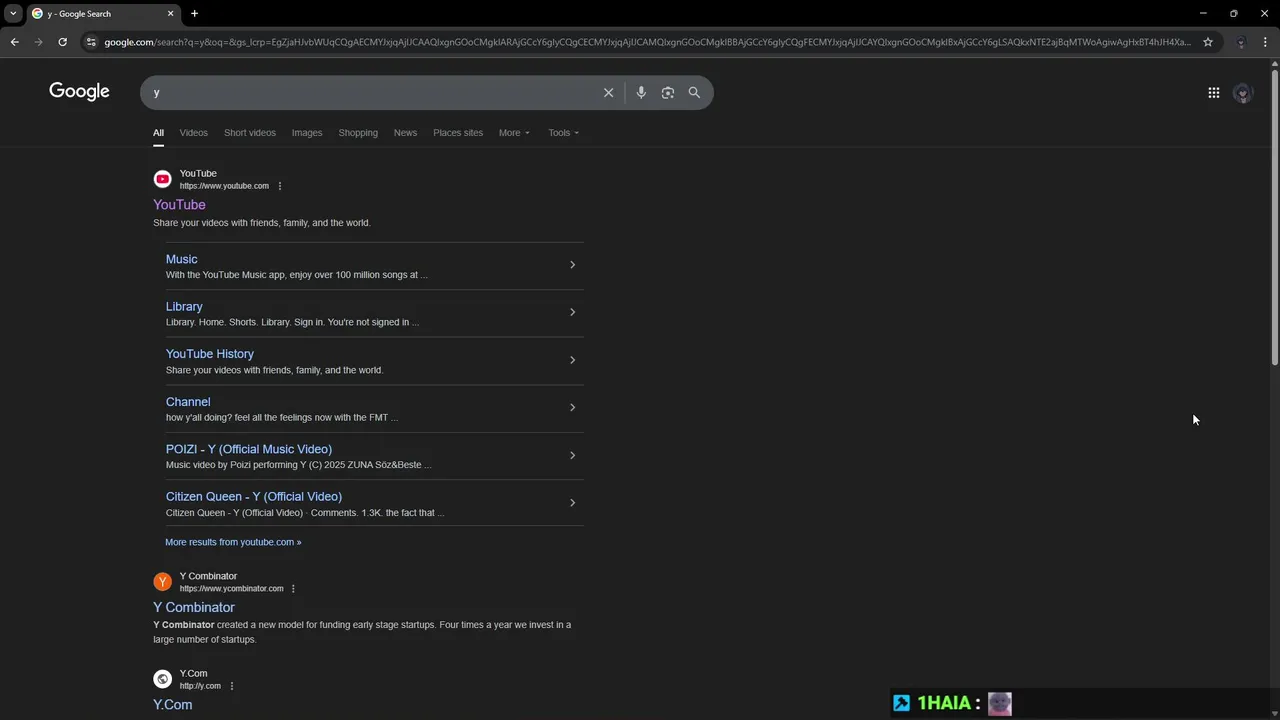The width and height of the screenshot is (1280, 720).
Task: Go back to previous page in Chrome
Action: point(14,42)
